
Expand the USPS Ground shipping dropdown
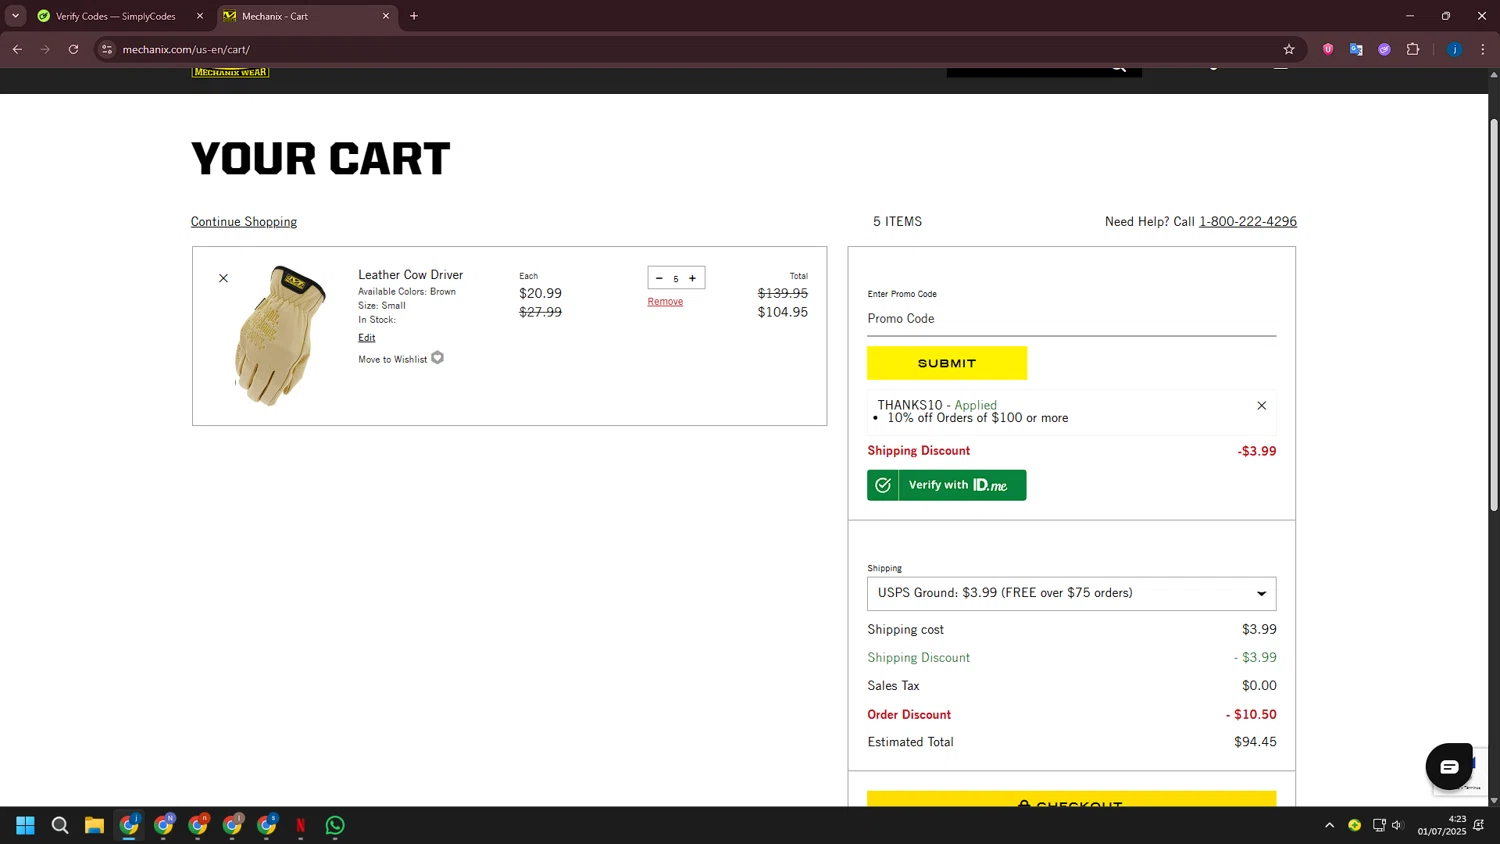tap(1071, 593)
